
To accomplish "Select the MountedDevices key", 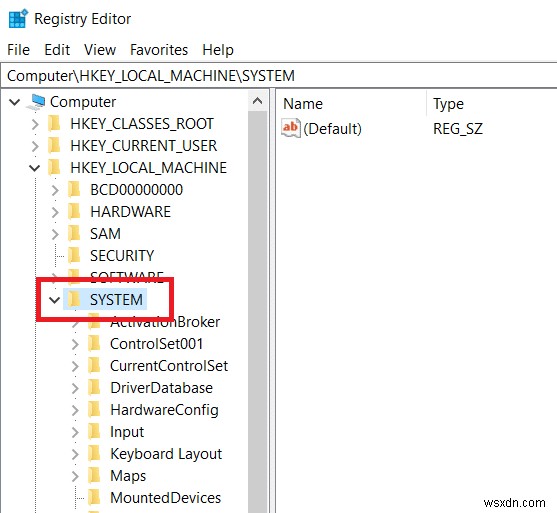I will click(x=165, y=499).
